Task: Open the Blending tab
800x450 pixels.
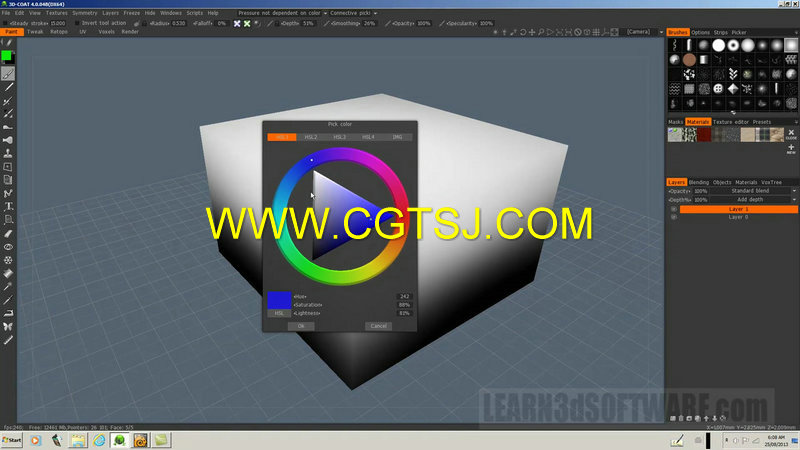Action: click(x=698, y=182)
